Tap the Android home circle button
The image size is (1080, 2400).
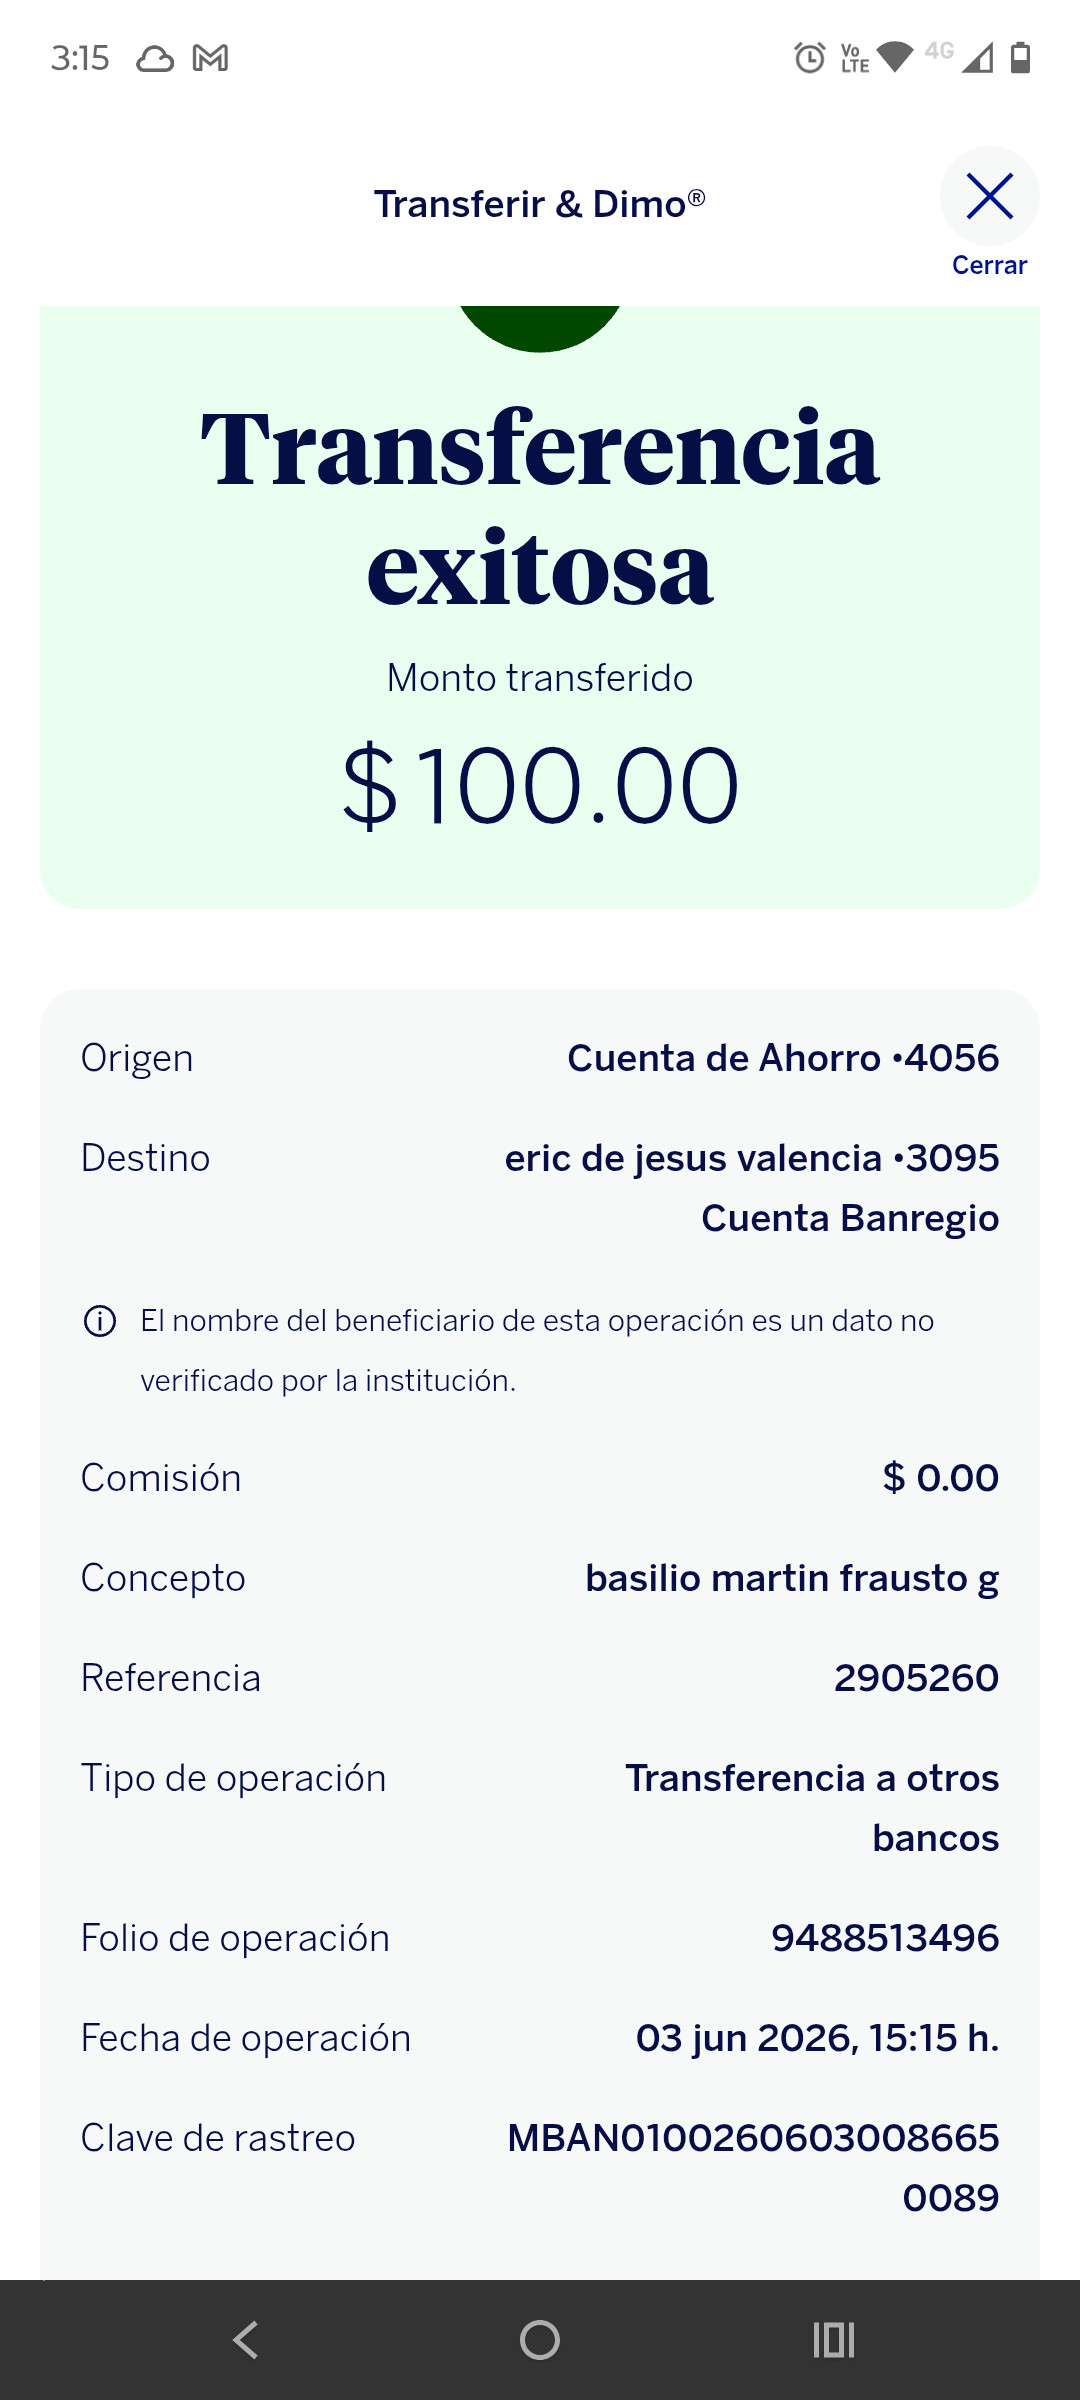pyautogui.click(x=540, y=2340)
